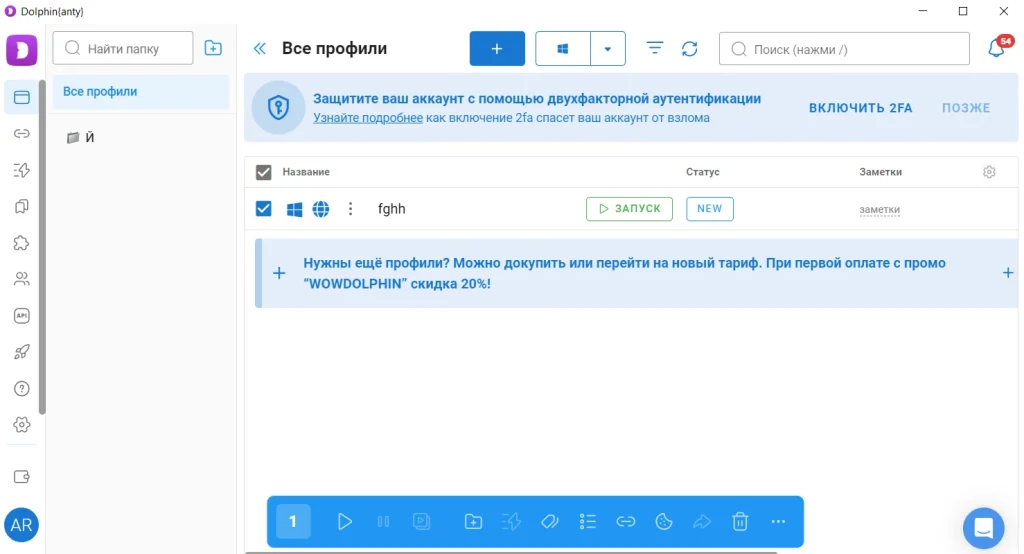This screenshot has width=1024, height=554.
Task: Click ВКЛЮЧИТЬ 2FA button
Action: 860,108
